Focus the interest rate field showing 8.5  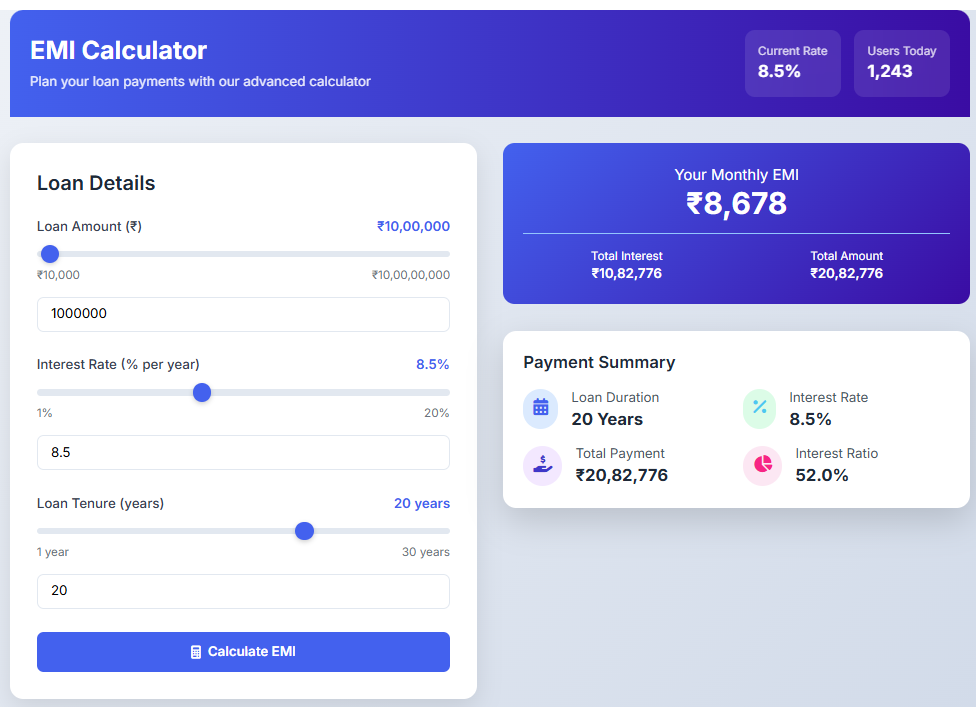243,452
